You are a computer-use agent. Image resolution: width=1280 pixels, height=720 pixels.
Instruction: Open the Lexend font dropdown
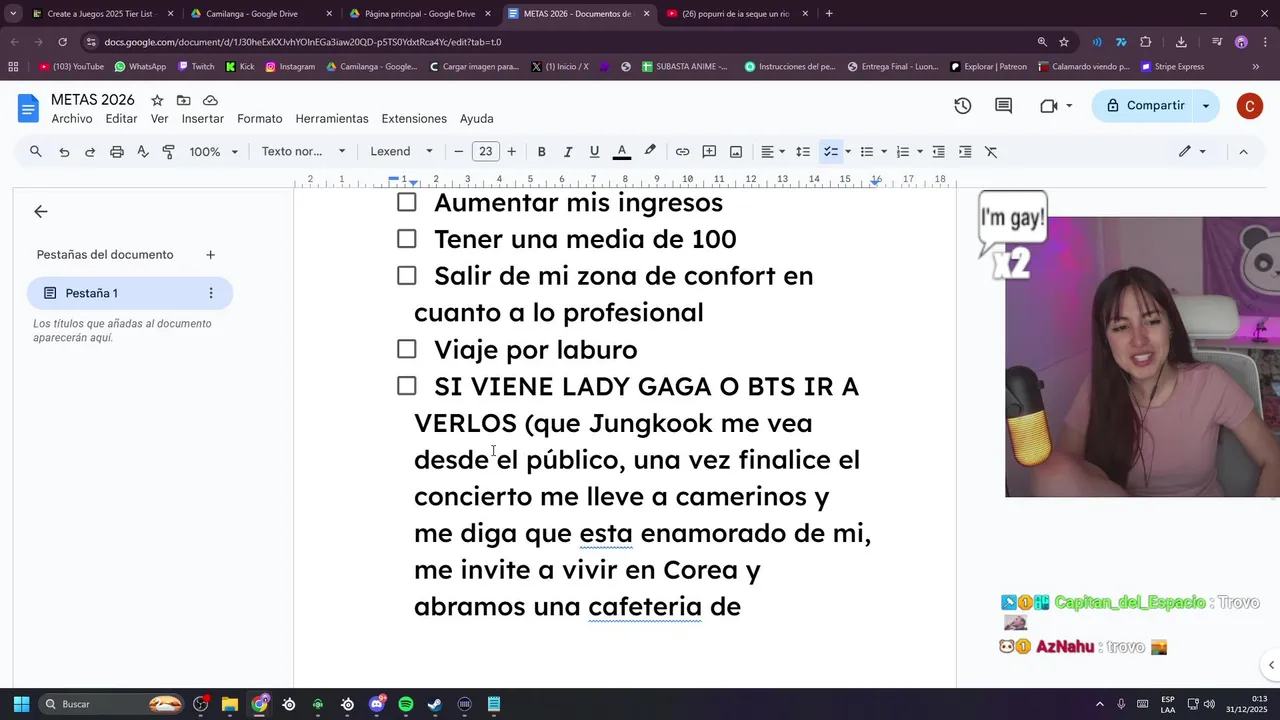pos(401,152)
